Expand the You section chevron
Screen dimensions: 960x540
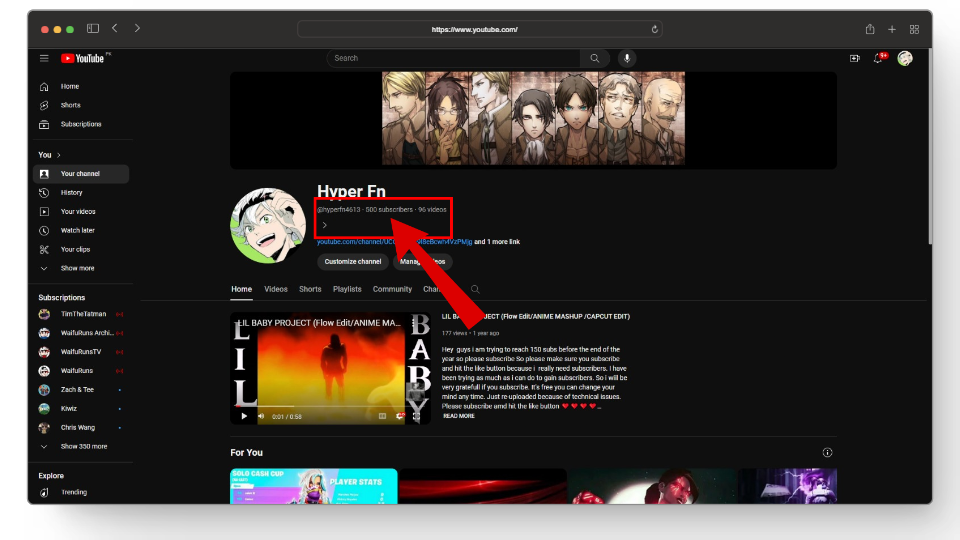coord(59,156)
